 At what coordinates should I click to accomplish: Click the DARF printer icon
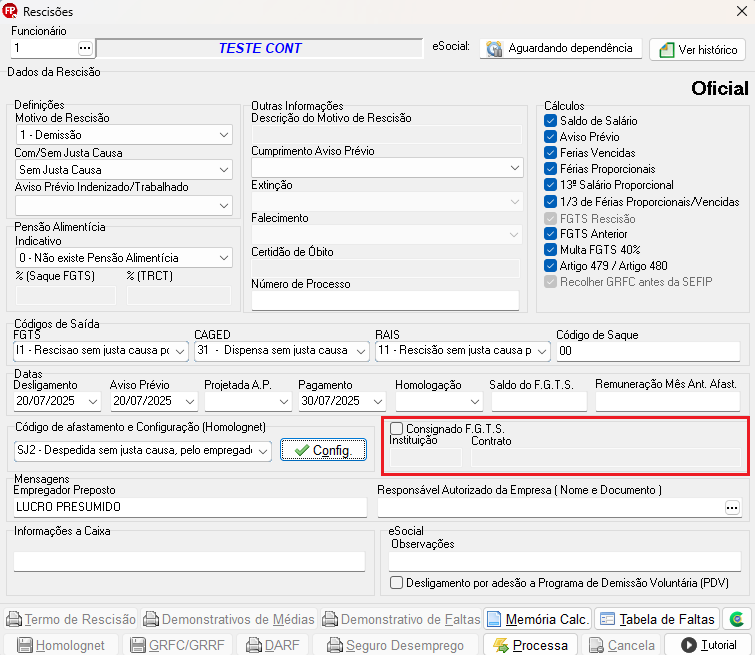[x=254, y=645]
